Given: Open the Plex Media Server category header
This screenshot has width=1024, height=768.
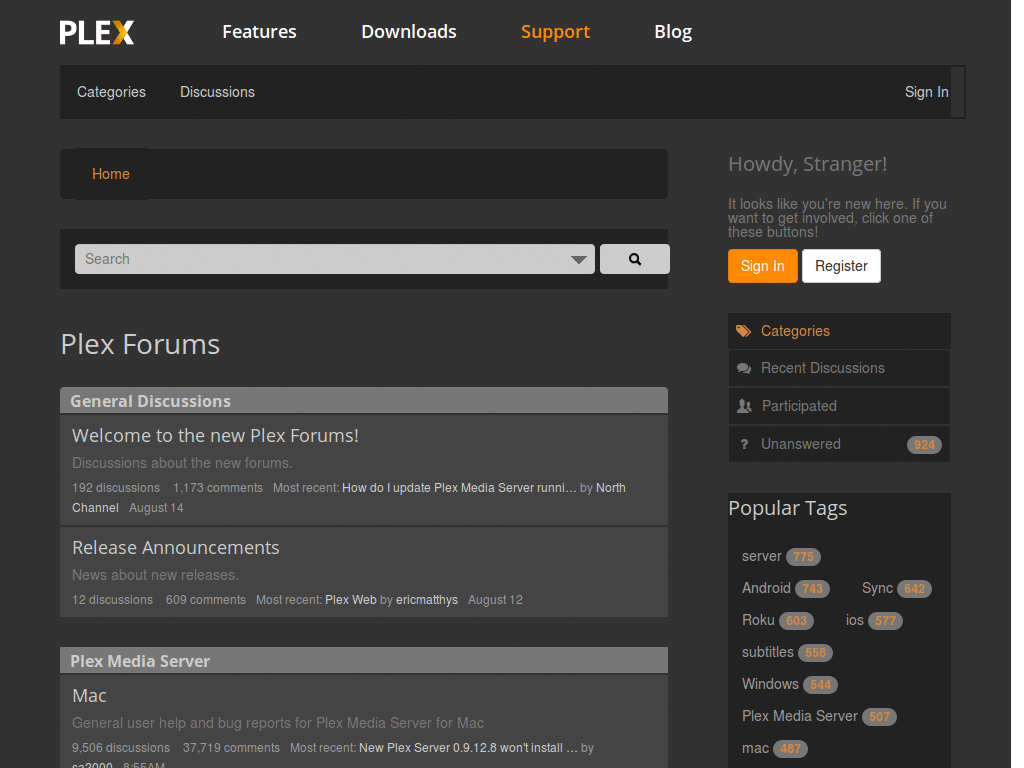Looking at the screenshot, I should pyautogui.click(x=140, y=661).
